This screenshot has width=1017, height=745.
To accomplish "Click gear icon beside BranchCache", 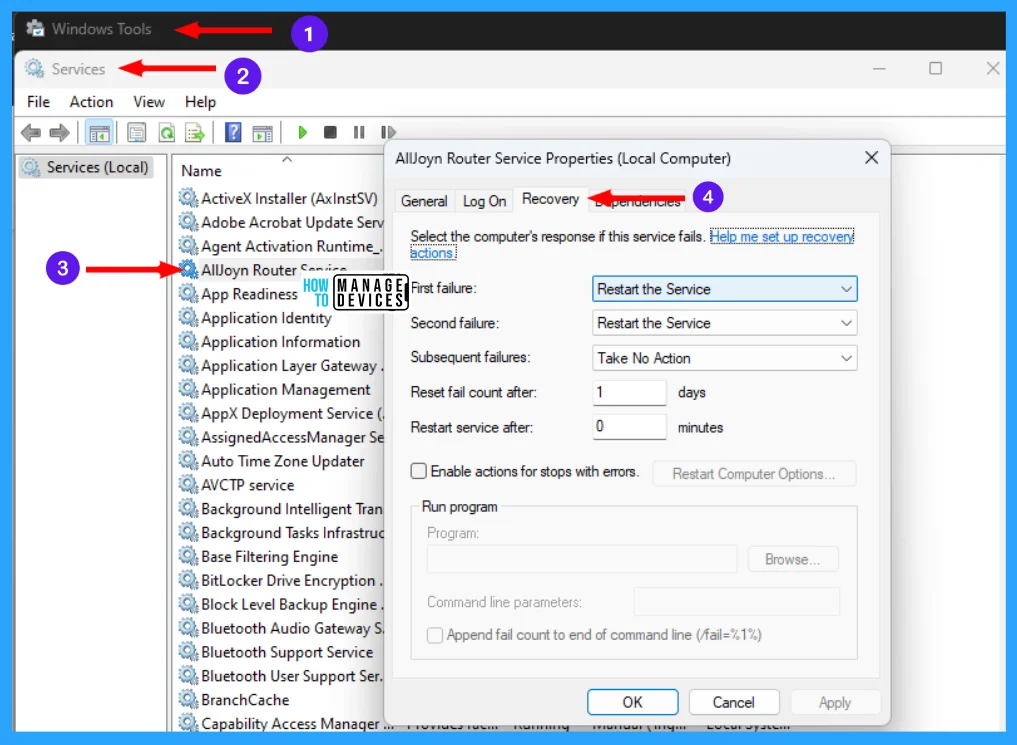I will (188, 700).
